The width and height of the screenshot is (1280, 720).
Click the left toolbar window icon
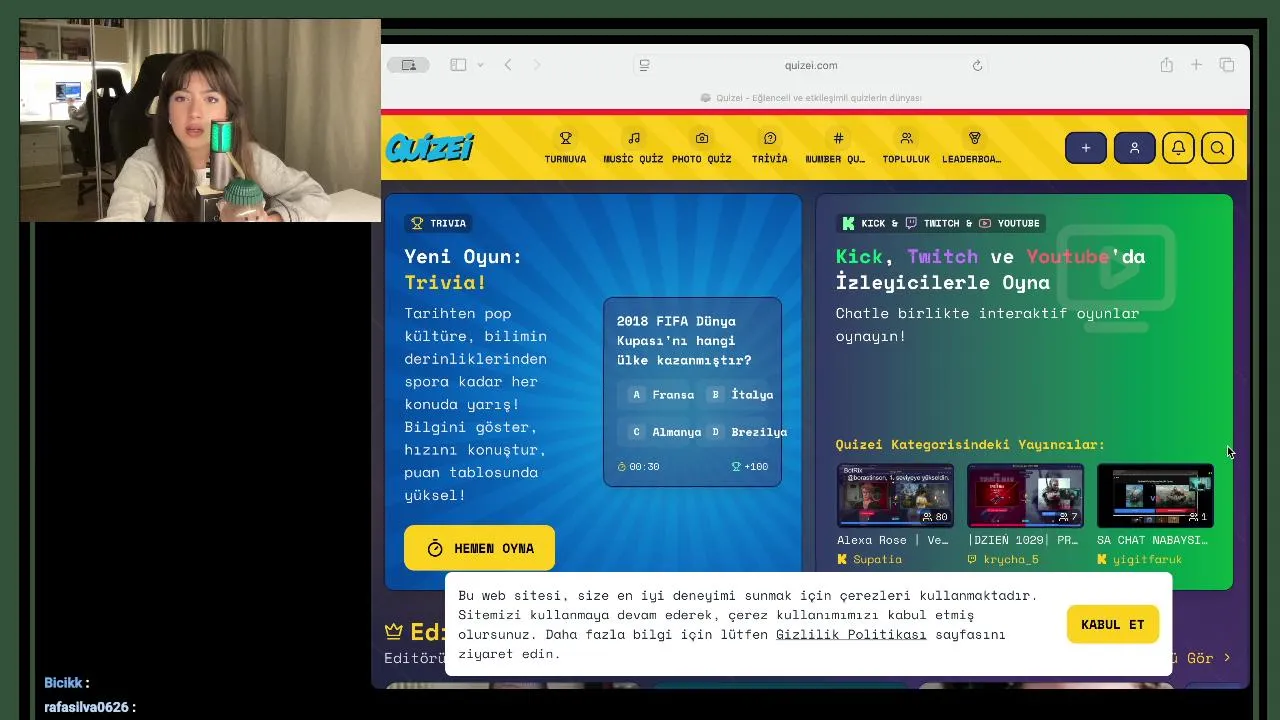click(408, 65)
